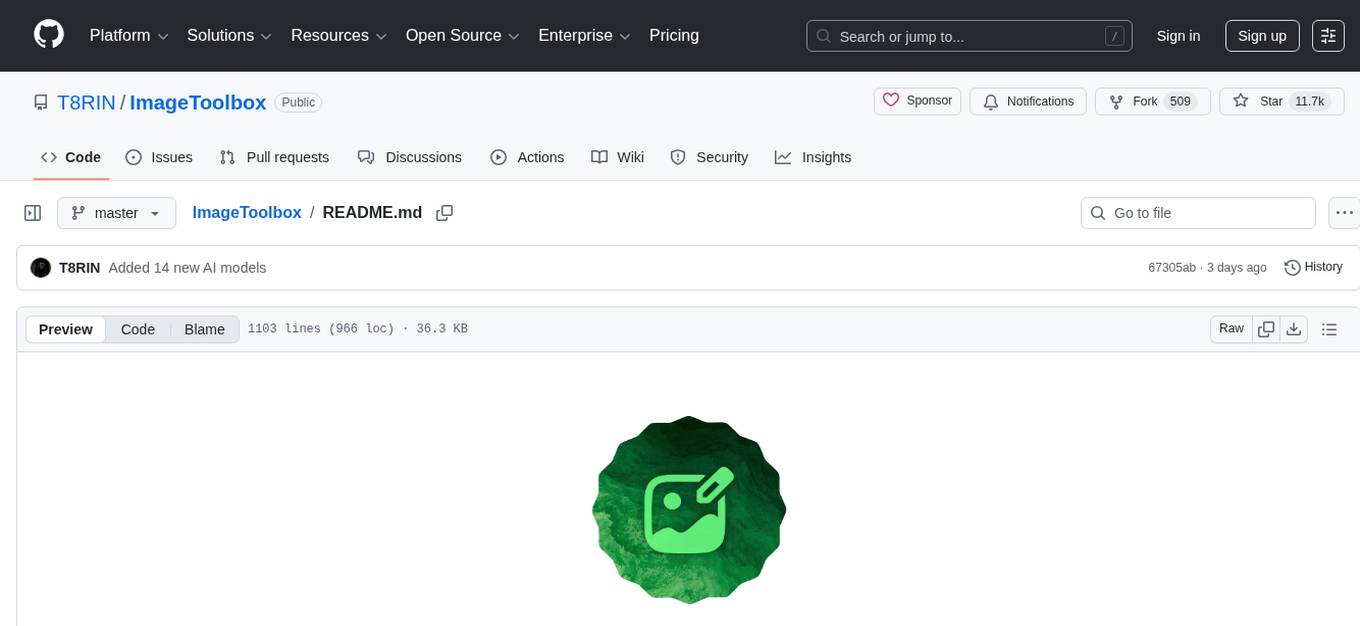Open GitHub homepage via logo

[48, 35]
